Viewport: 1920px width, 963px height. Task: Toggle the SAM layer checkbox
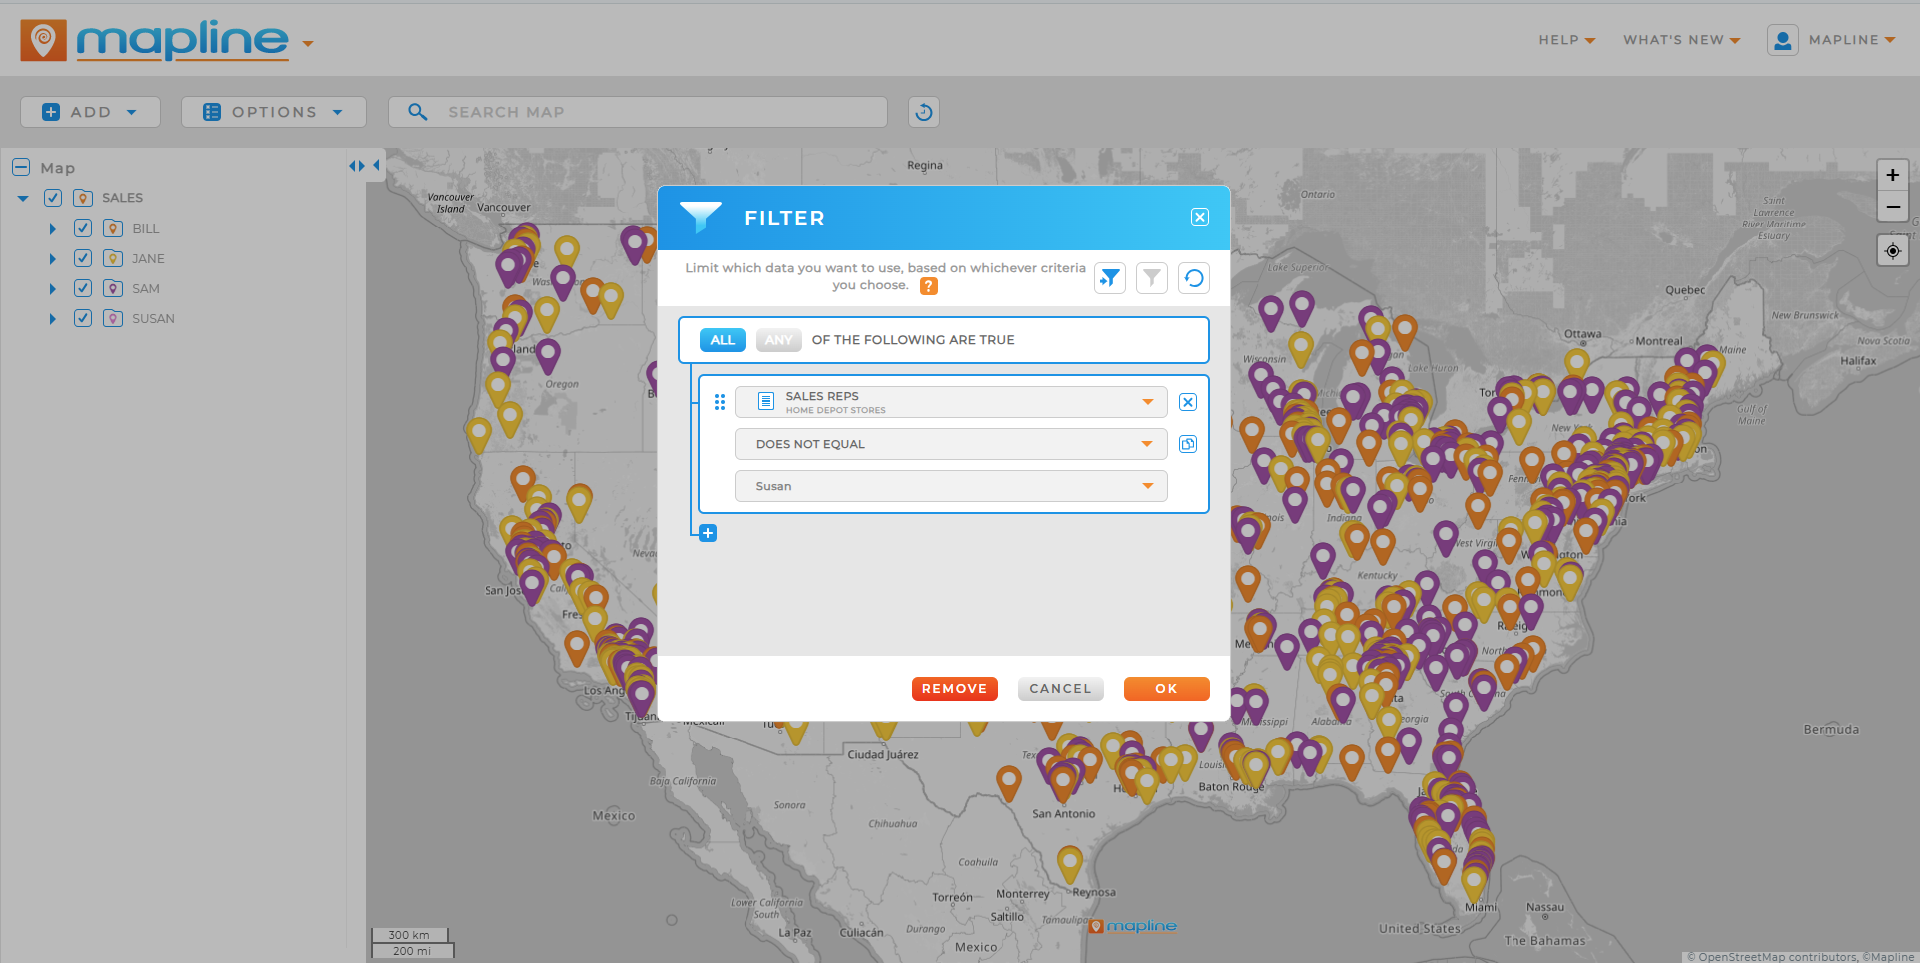coord(83,288)
